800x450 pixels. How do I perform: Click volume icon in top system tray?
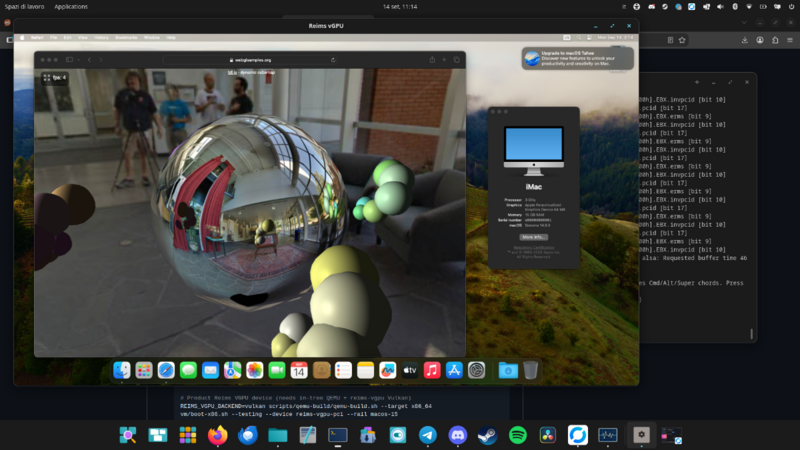pyautogui.click(x=720, y=7)
